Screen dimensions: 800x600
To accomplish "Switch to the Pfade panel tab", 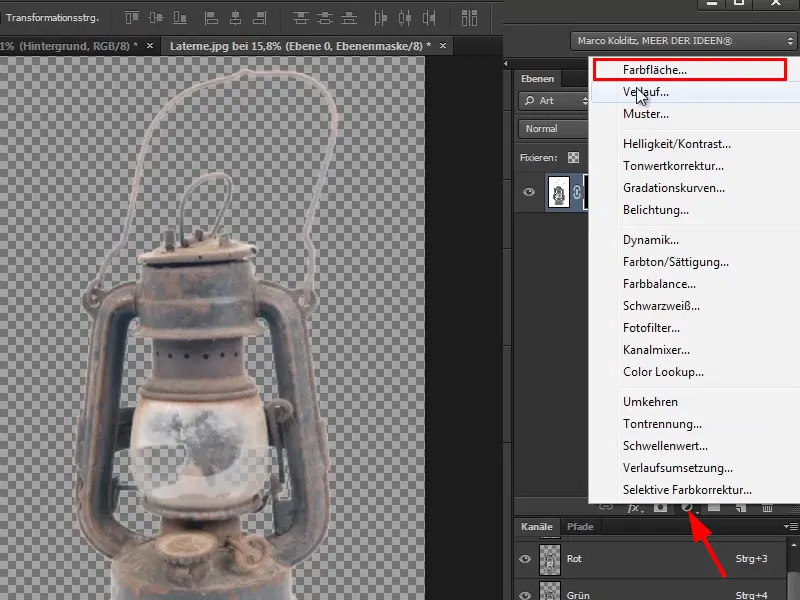I will point(580,527).
